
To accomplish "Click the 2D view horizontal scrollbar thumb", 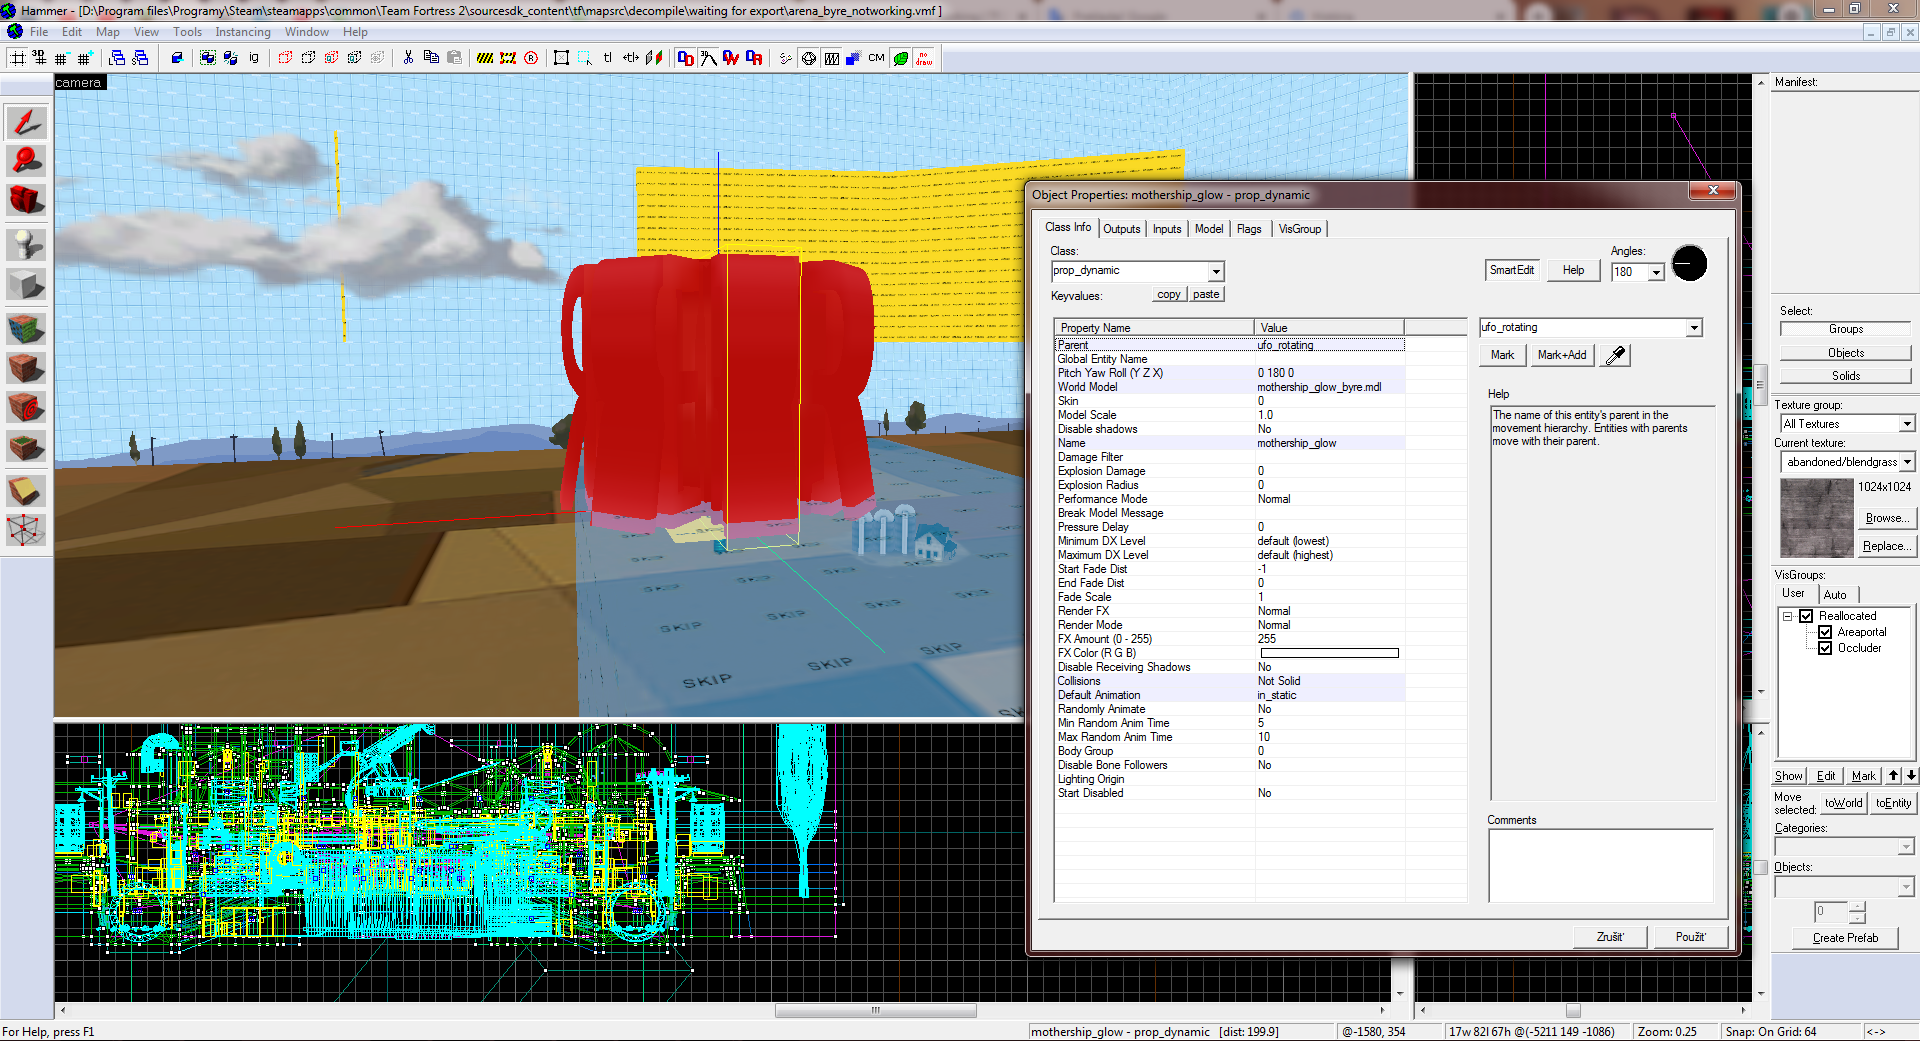I will [876, 1010].
